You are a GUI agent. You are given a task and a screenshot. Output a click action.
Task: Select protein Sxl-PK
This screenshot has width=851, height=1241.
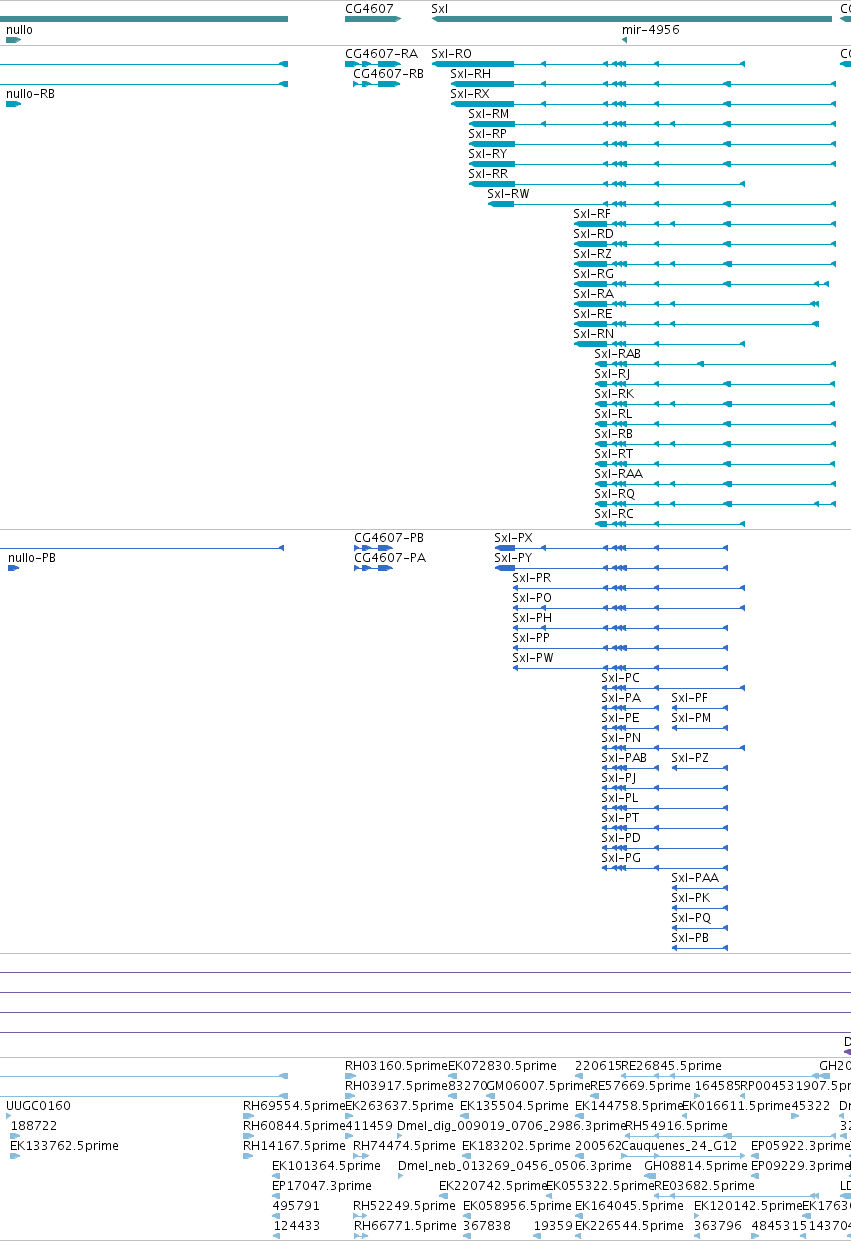click(x=690, y=898)
